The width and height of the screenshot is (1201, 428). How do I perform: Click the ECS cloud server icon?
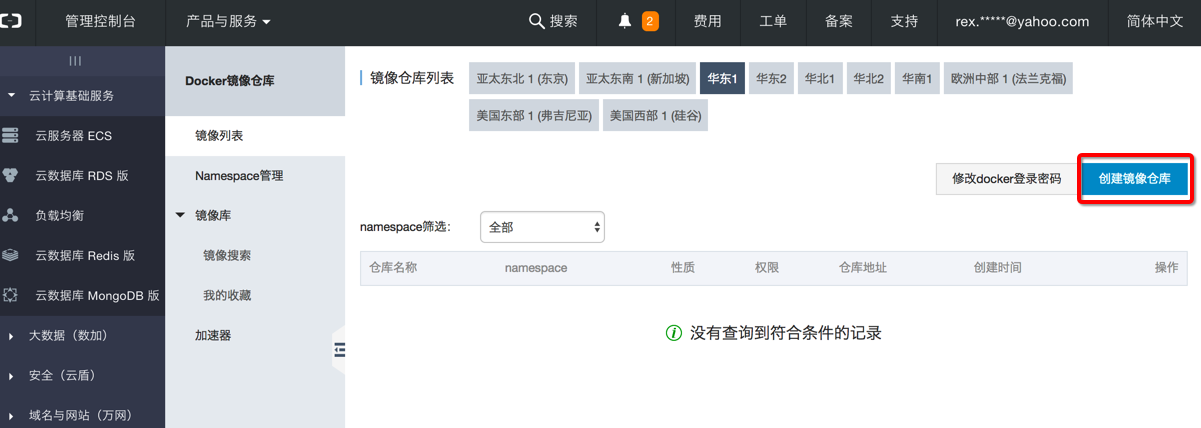point(11,135)
